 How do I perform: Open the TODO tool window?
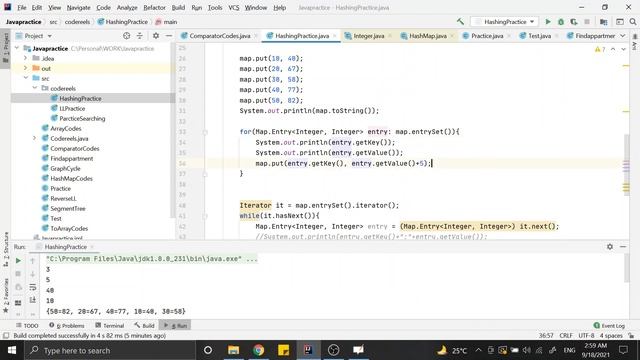click(27, 325)
